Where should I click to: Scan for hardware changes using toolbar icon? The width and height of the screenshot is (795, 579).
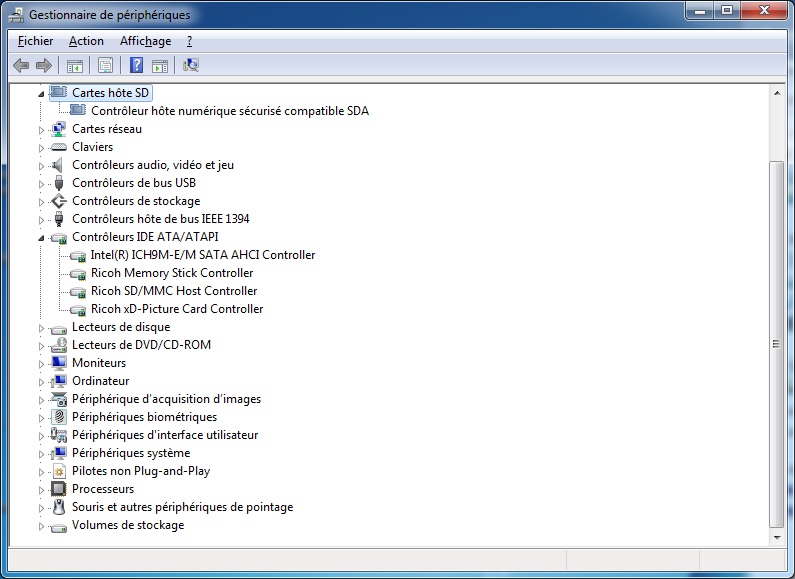[x=191, y=66]
